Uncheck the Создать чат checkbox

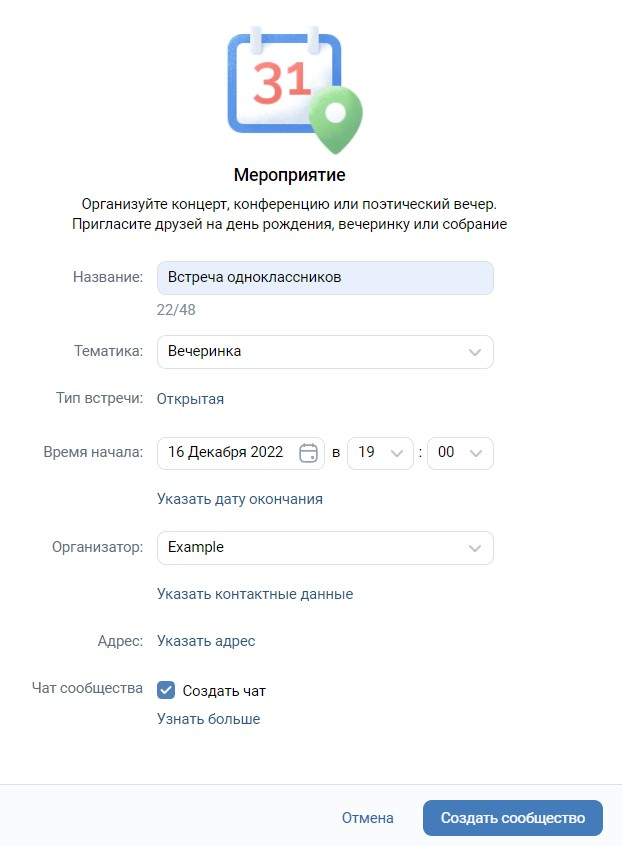coord(166,690)
